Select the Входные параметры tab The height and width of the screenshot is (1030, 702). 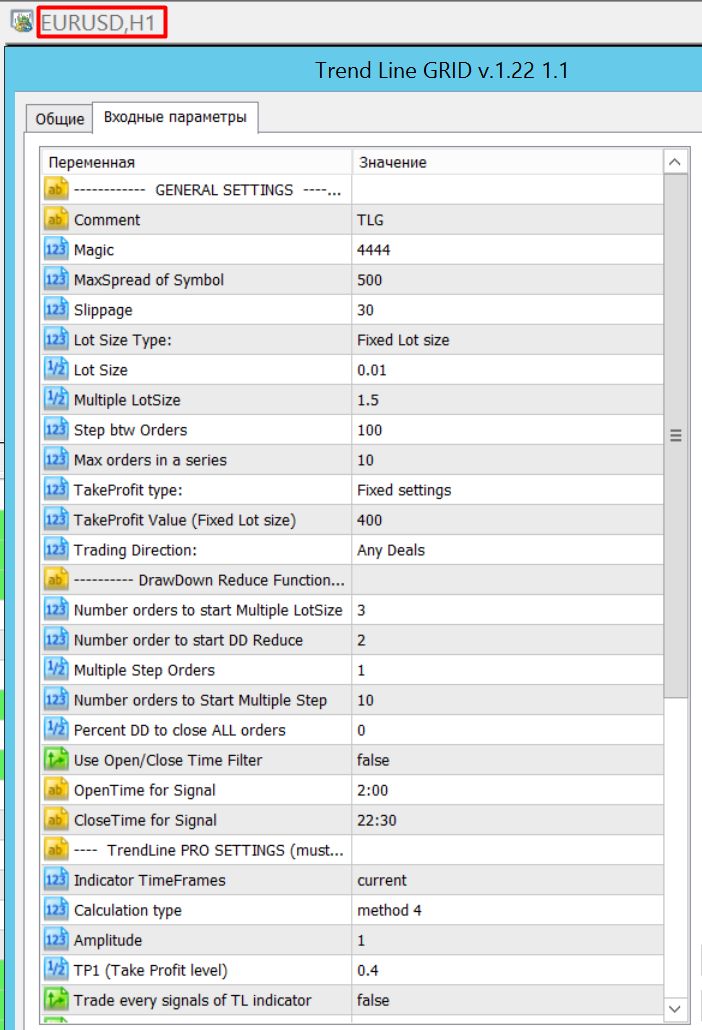tap(175, 117)
